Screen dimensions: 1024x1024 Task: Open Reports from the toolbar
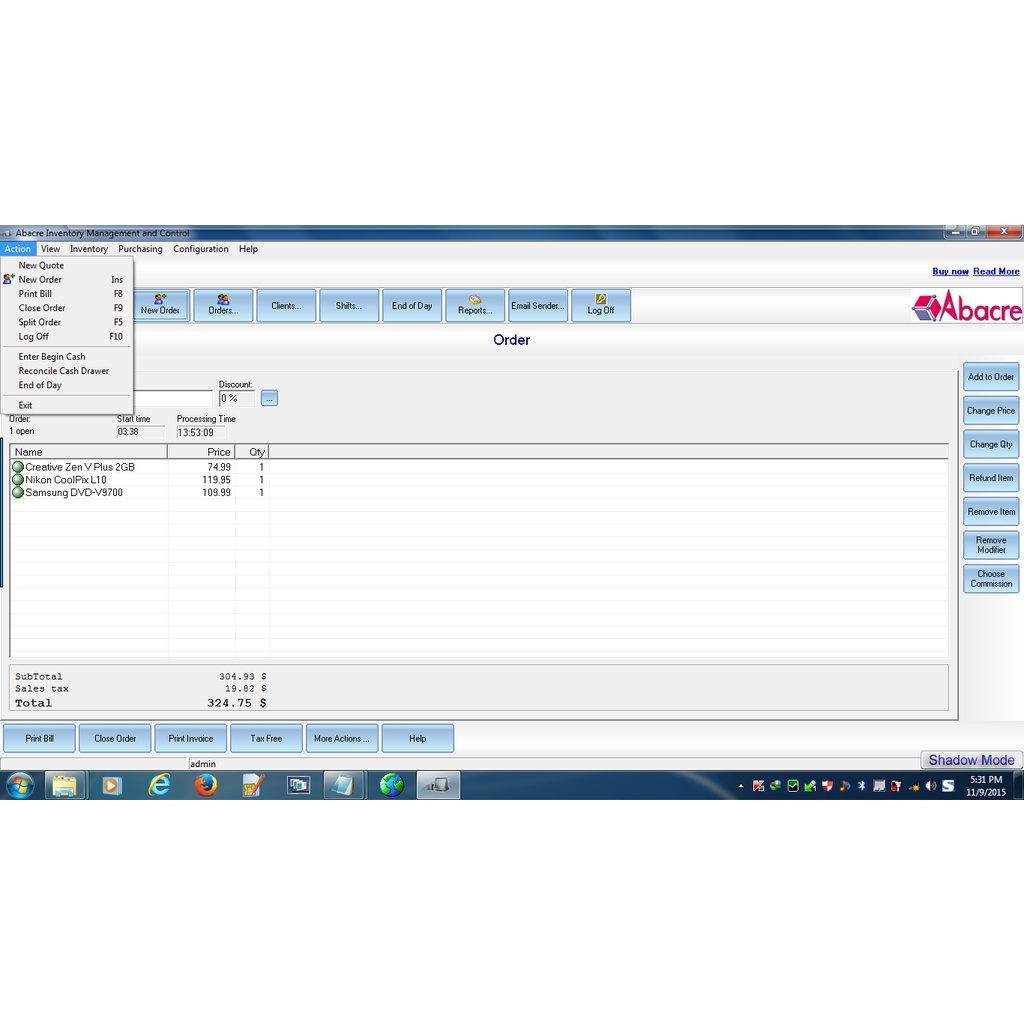pos(475,306)
